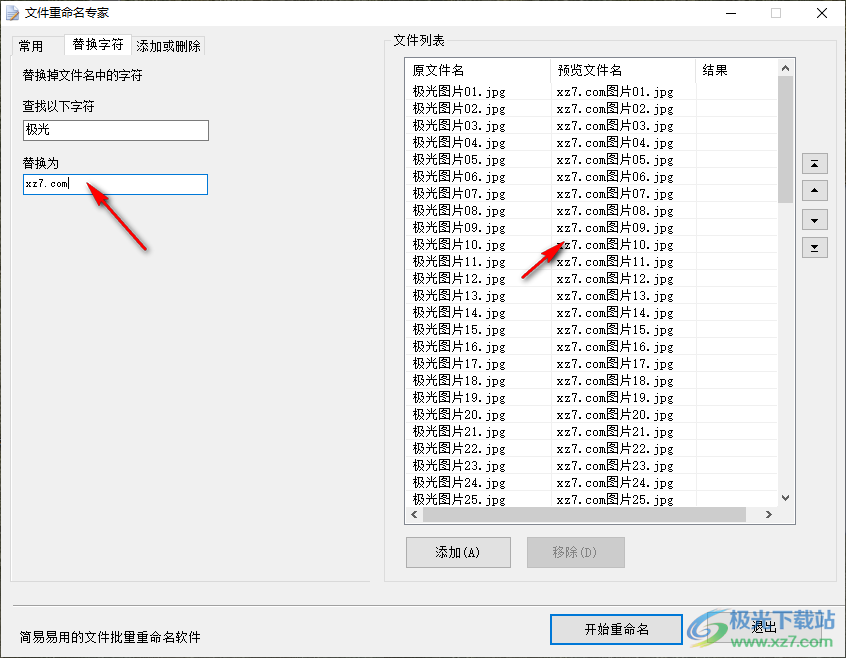This screenshot has width=846, height=658.
Task: Select row 极光图片20.jpg
Action: point(591,414)
